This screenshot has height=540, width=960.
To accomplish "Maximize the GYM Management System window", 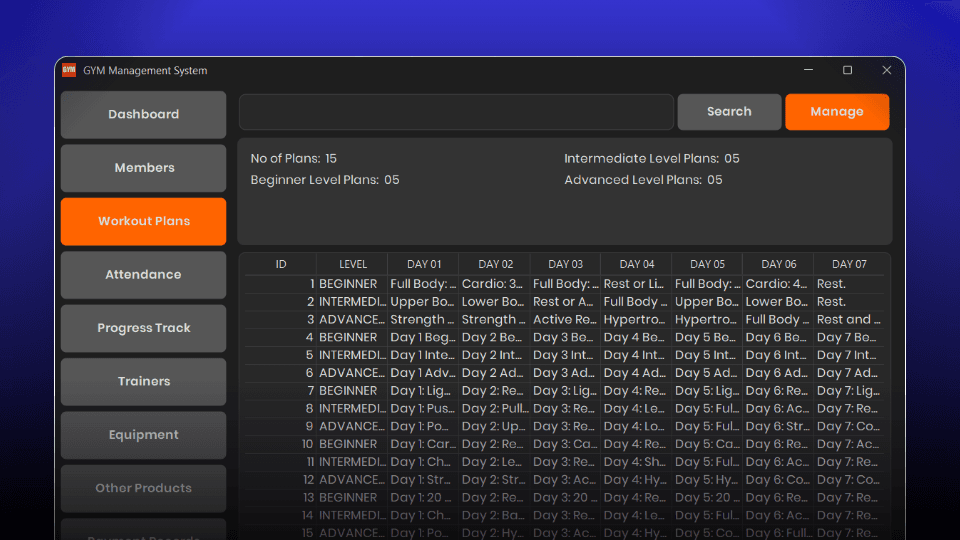I will click(847, 70).
